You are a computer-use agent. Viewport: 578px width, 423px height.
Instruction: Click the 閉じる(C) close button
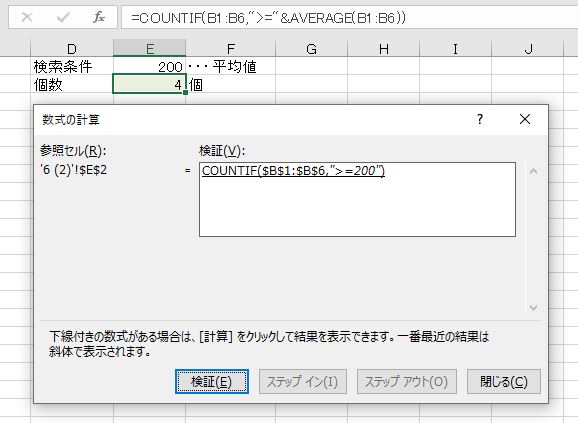coord(504,382)
